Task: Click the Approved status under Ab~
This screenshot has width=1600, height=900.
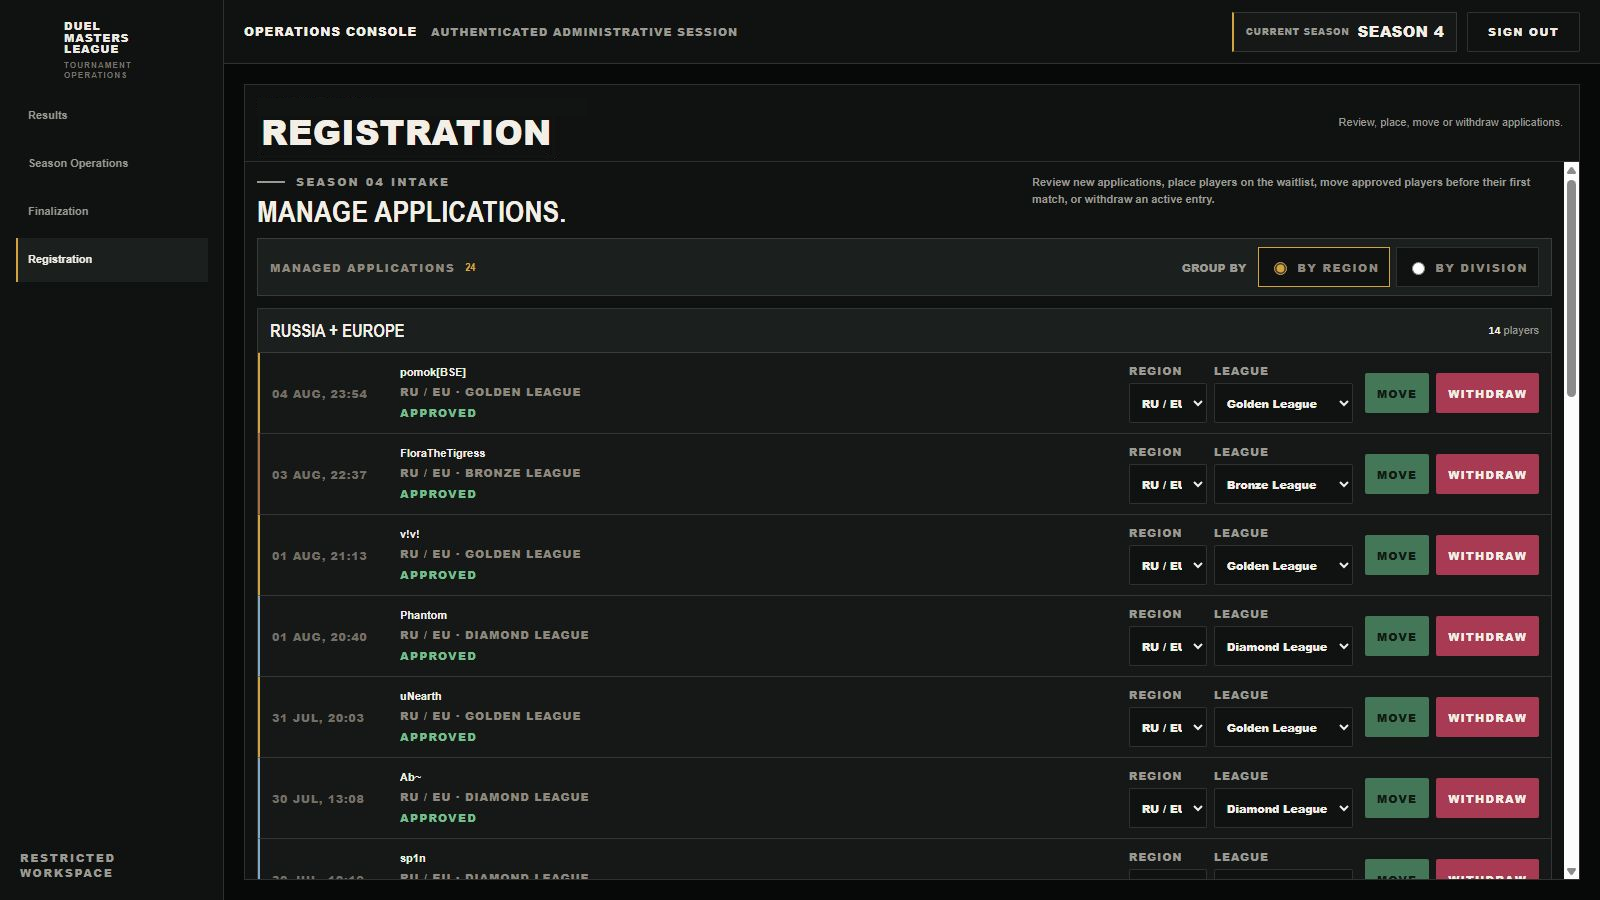Action: (x=438, y=818)
